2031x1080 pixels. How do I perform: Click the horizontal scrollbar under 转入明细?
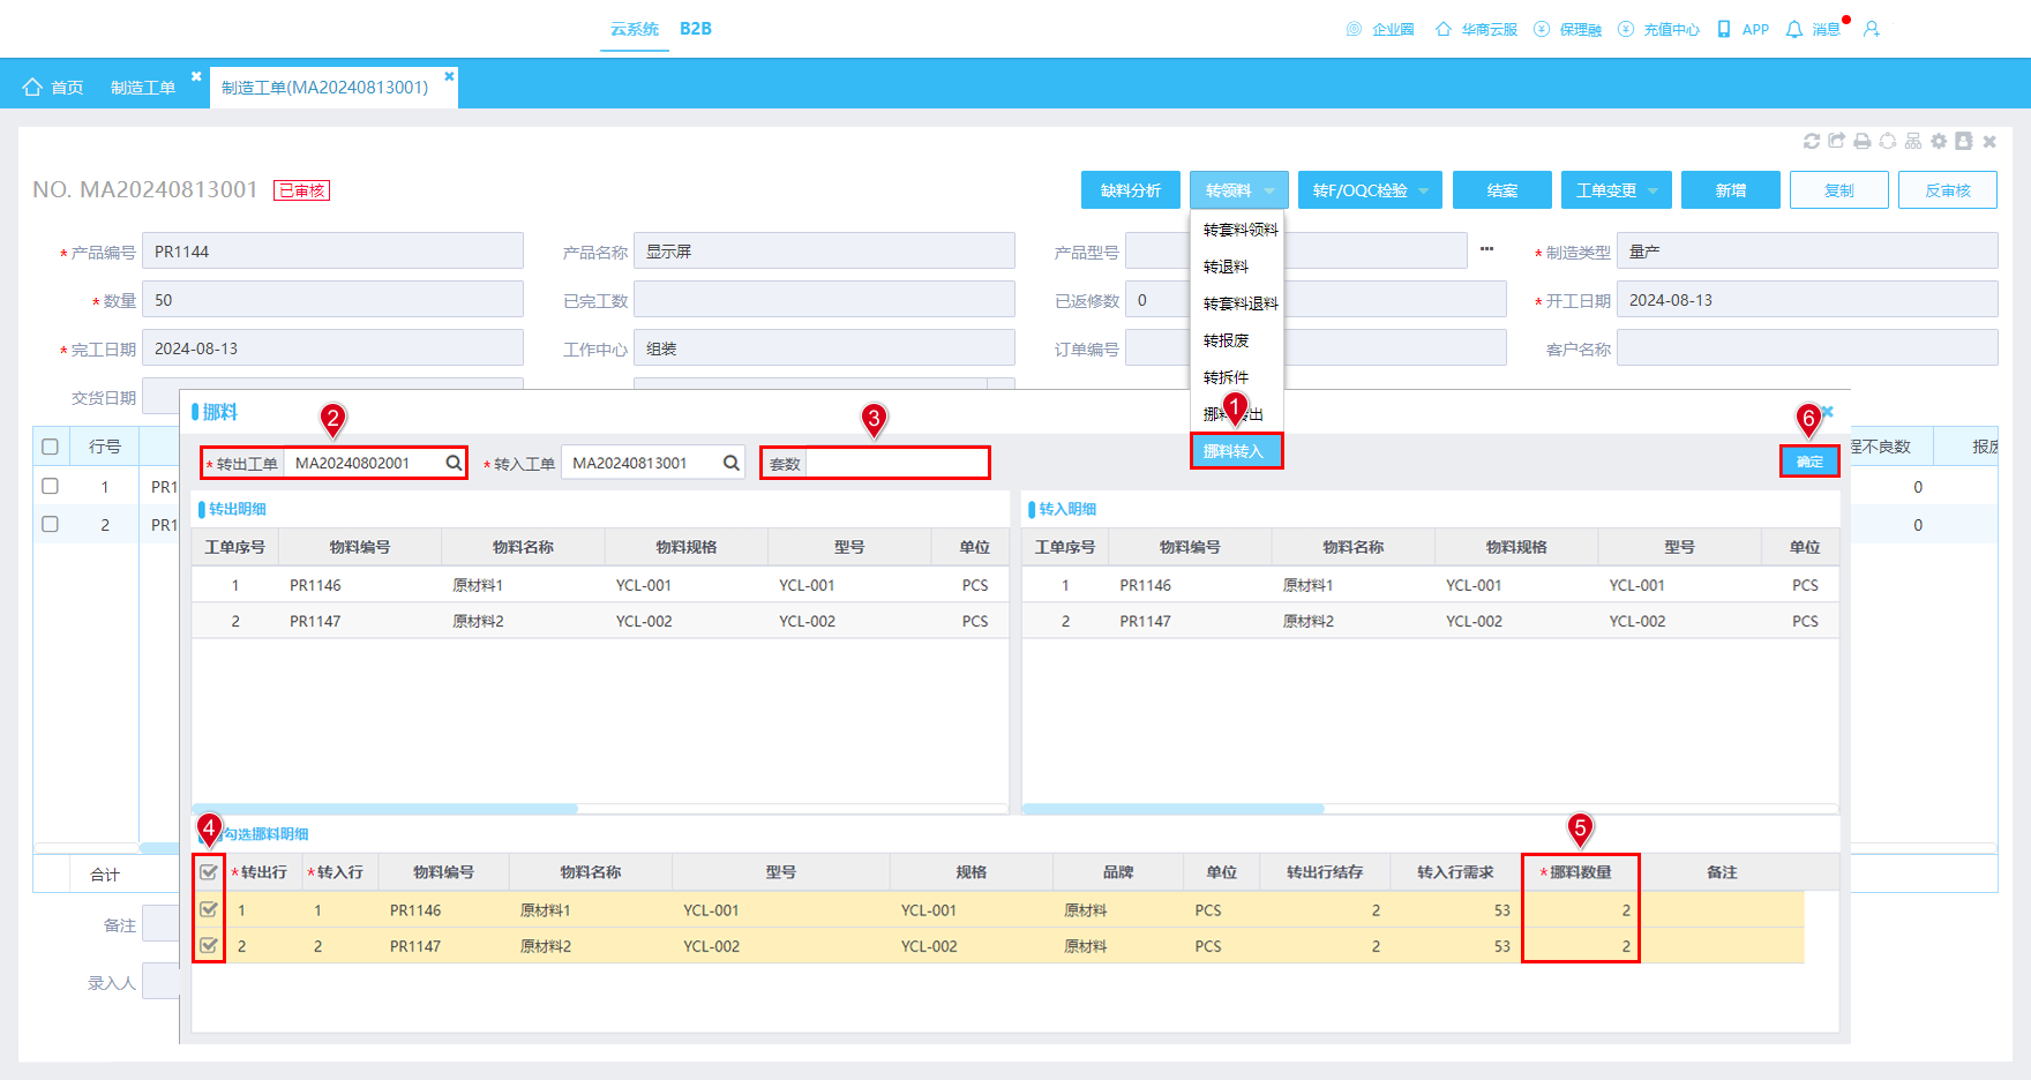pyautogui.click(x=1174, y=808)
